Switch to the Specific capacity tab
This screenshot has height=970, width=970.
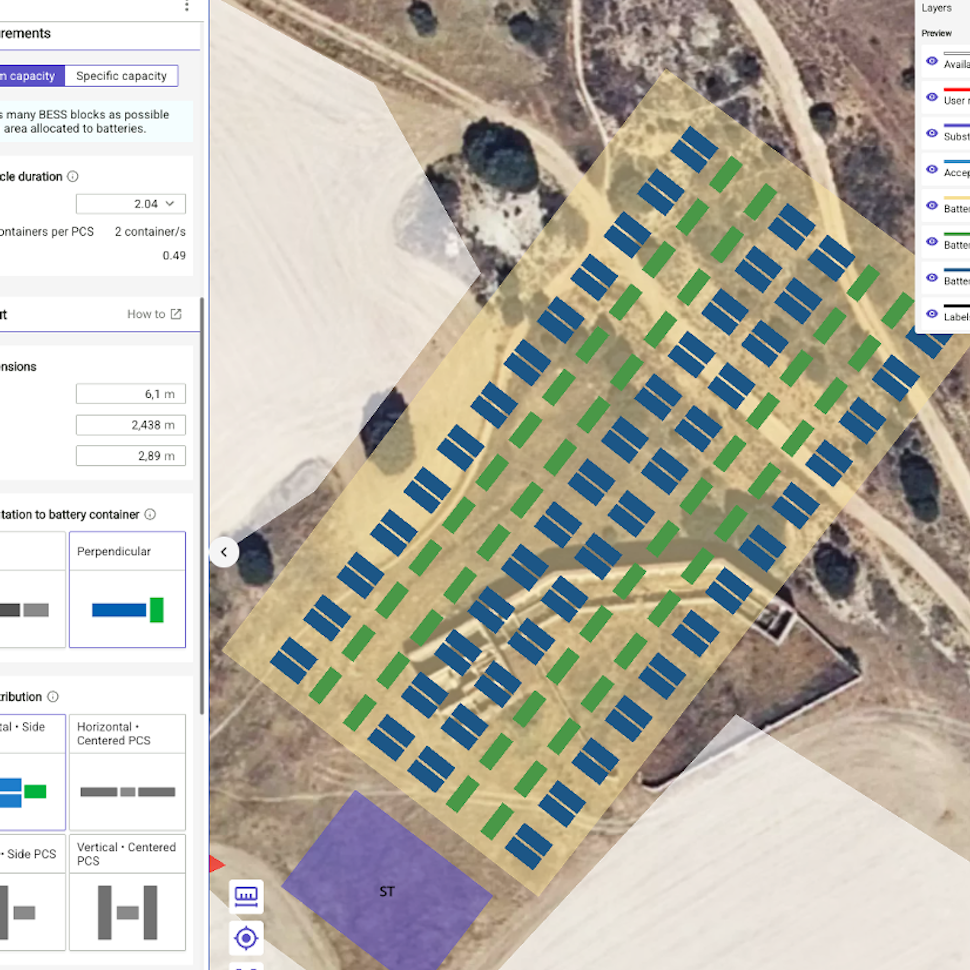(121, 76)
